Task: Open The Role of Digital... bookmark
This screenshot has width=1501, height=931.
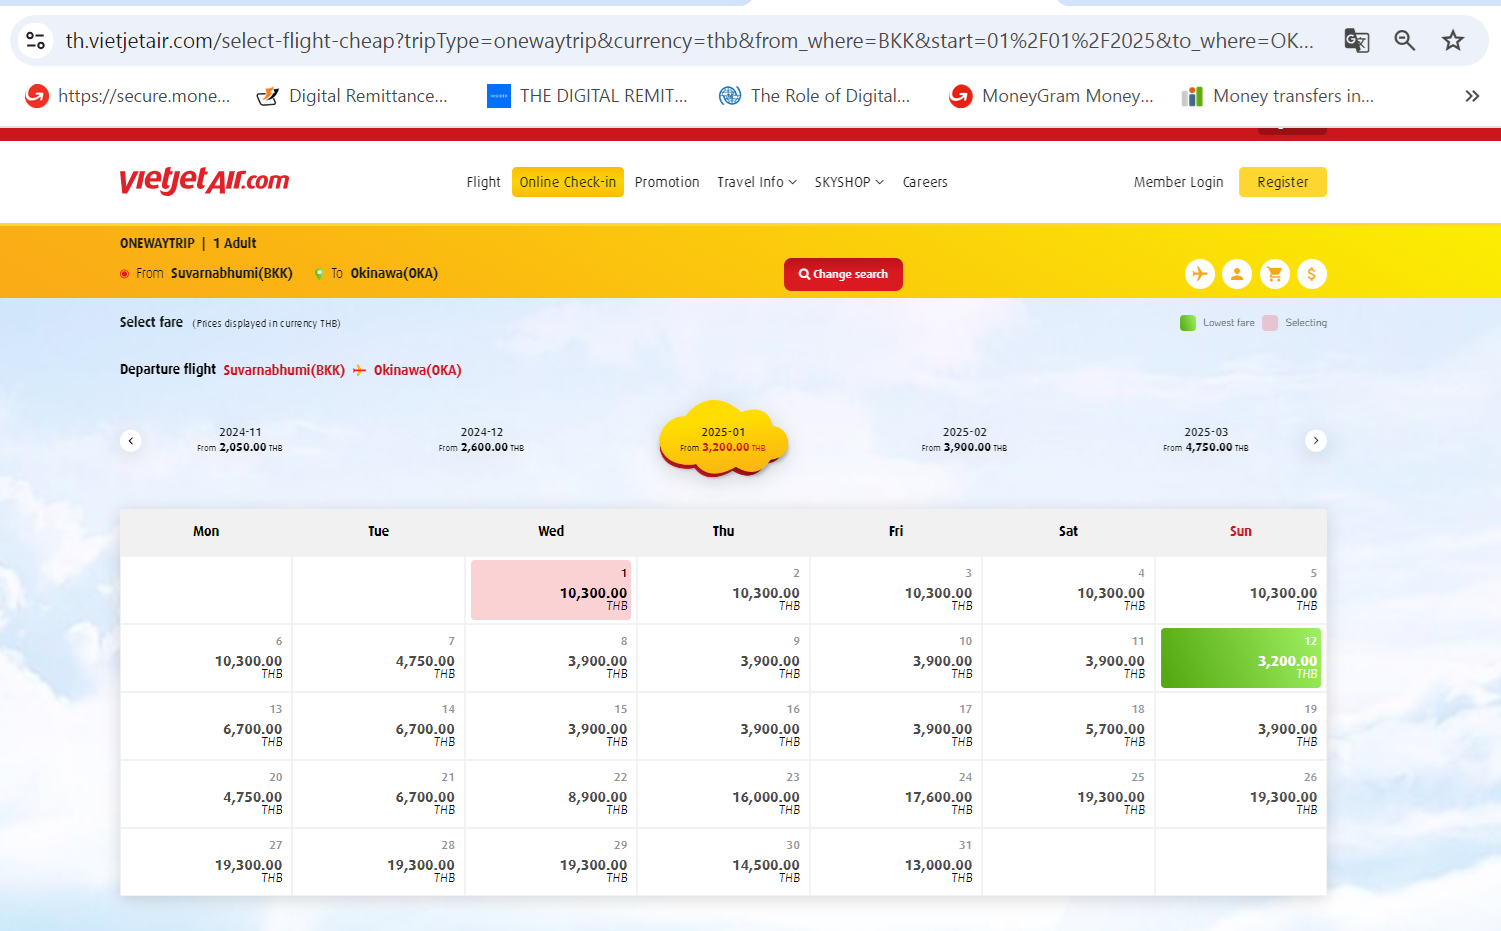Action: pyautogui.click(x=815, y=96)
